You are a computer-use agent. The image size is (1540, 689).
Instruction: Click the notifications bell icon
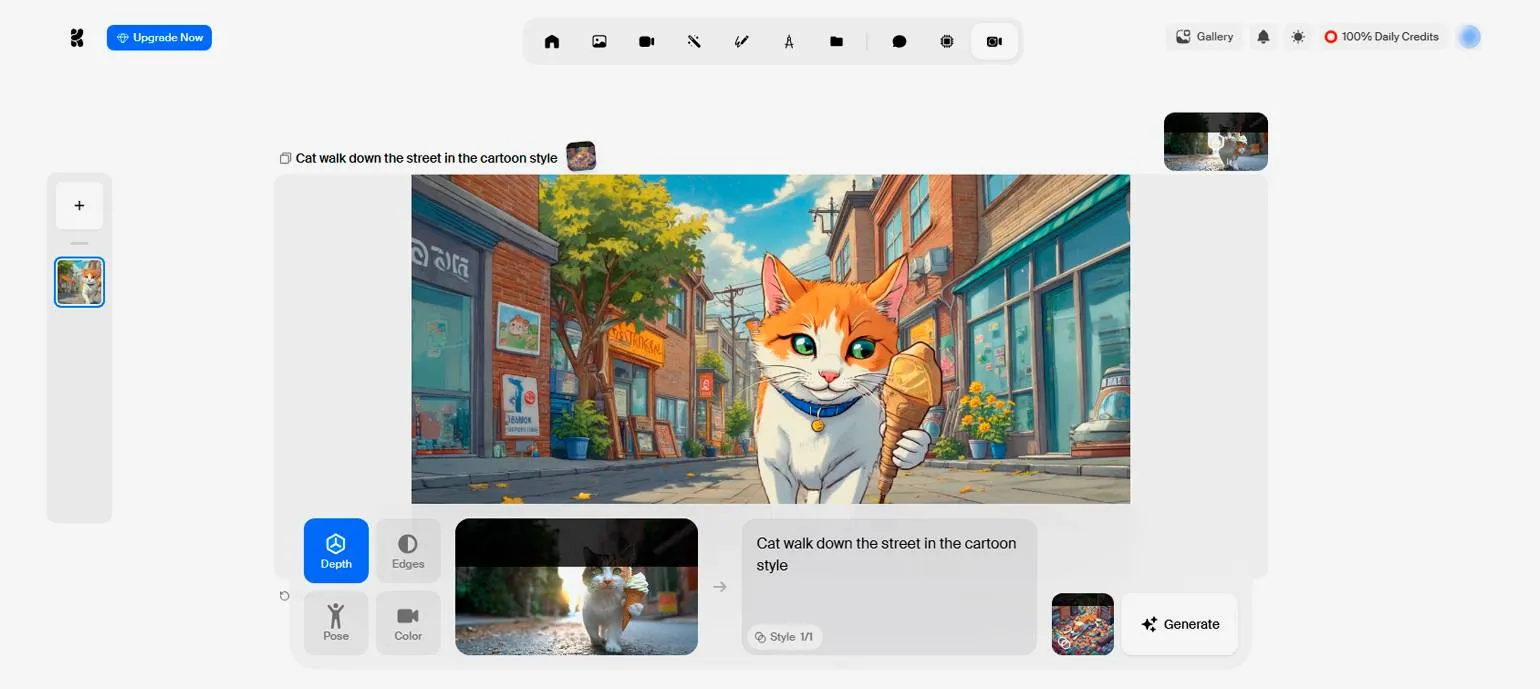click(1263, 37)
